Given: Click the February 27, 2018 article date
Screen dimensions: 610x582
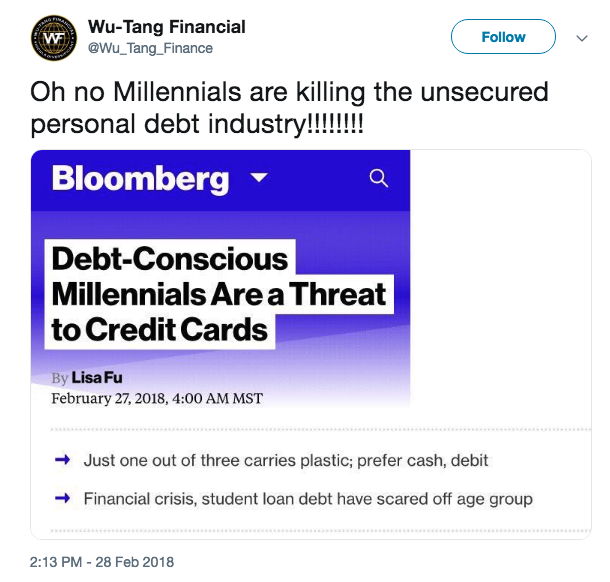Looking at the screenshot, I should tap(156, 398).
